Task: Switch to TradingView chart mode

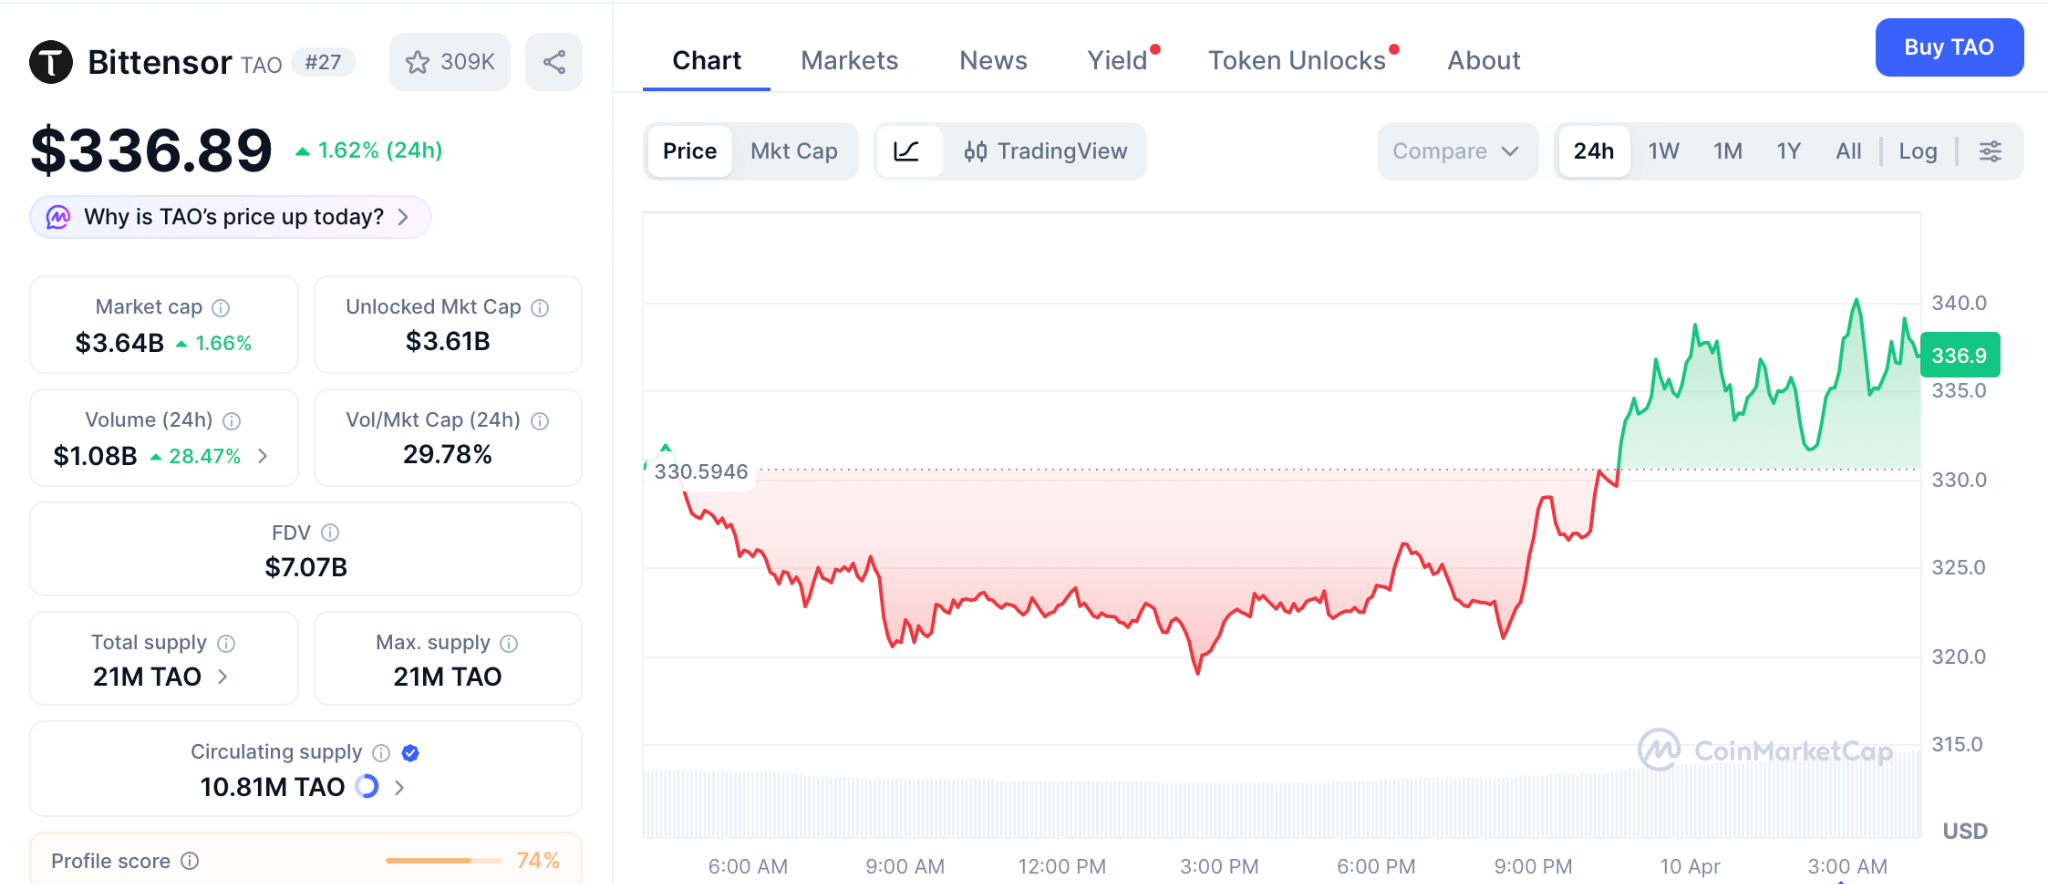Action: pyautogui.click(x=1045, y=151)
